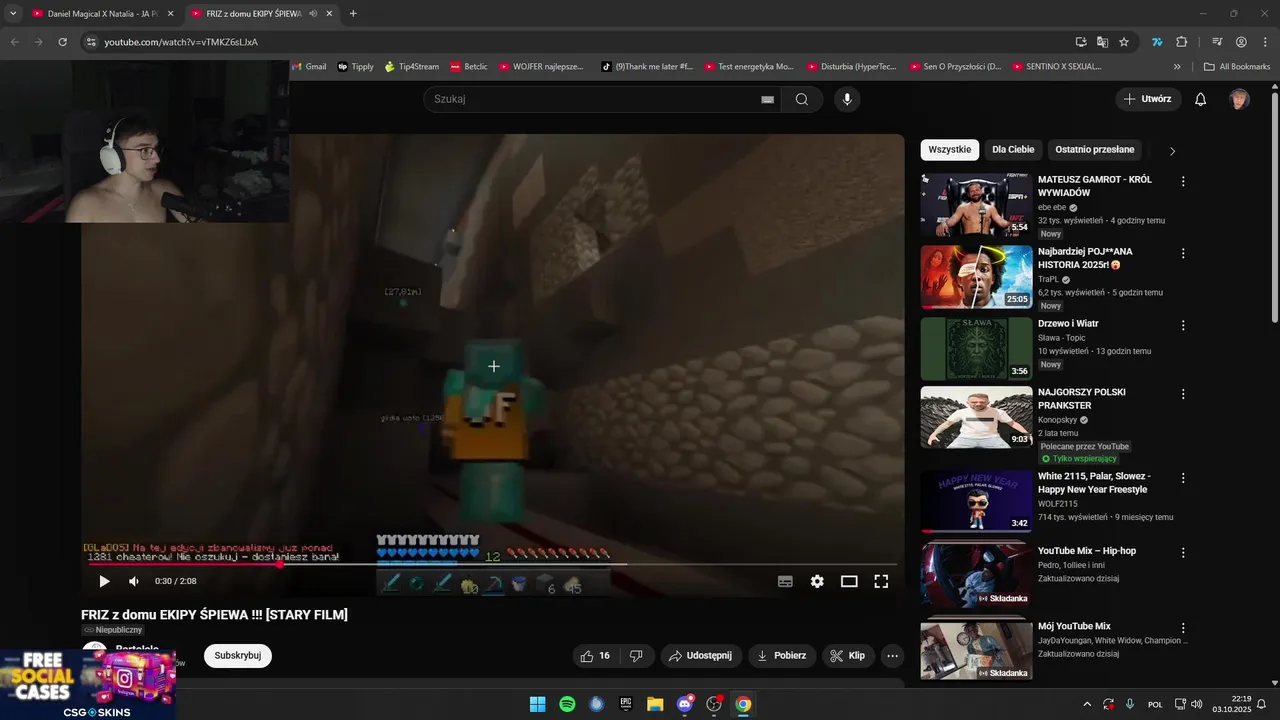Open Extensions puzzle icon
The height and width of the screenshot is (720, 1280).
point(1181,42)
